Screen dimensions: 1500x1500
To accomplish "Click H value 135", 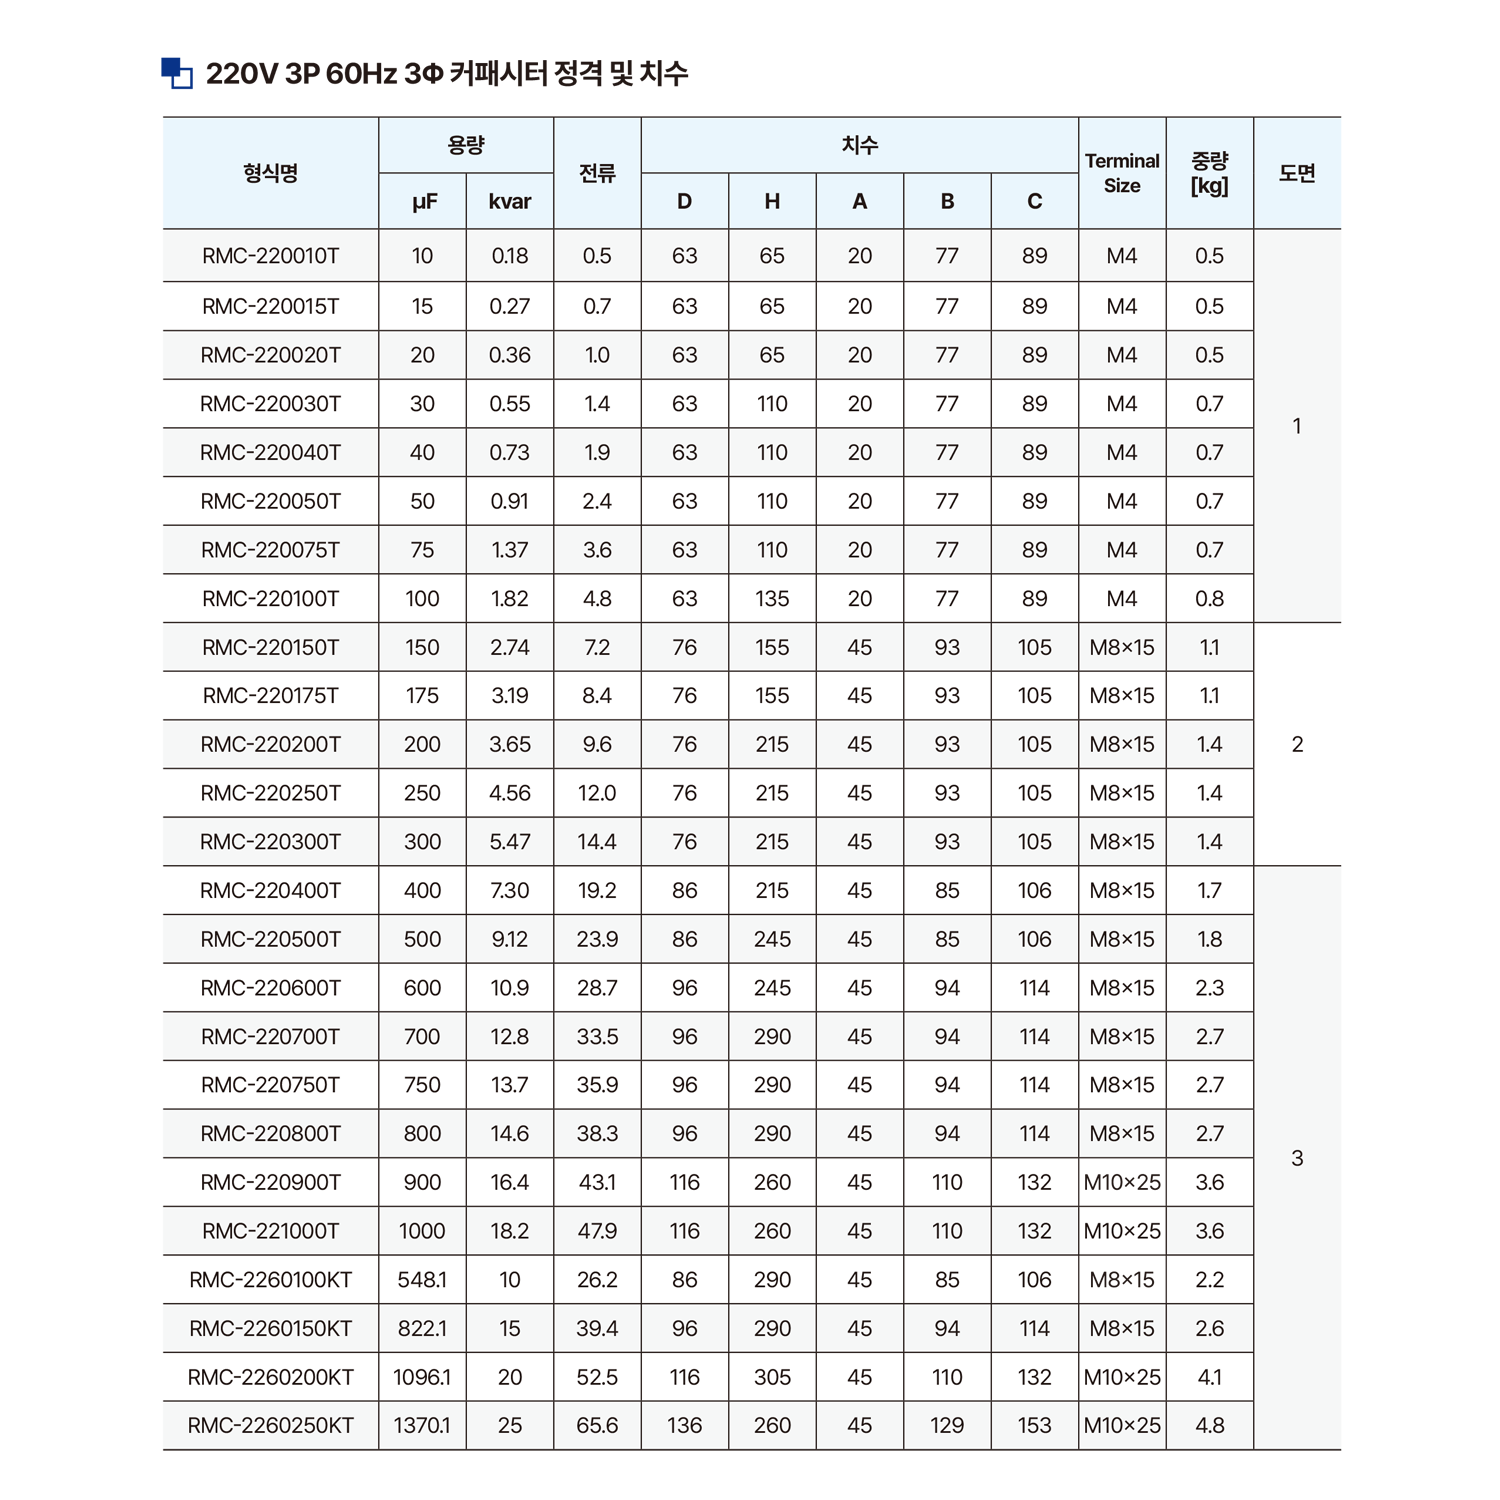I will [772, 598].
